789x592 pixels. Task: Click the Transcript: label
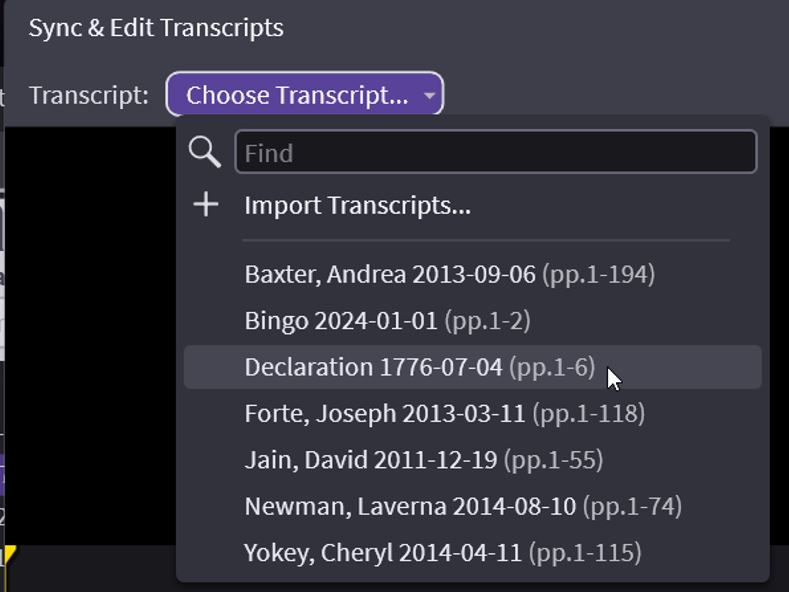tap(88, 96)
